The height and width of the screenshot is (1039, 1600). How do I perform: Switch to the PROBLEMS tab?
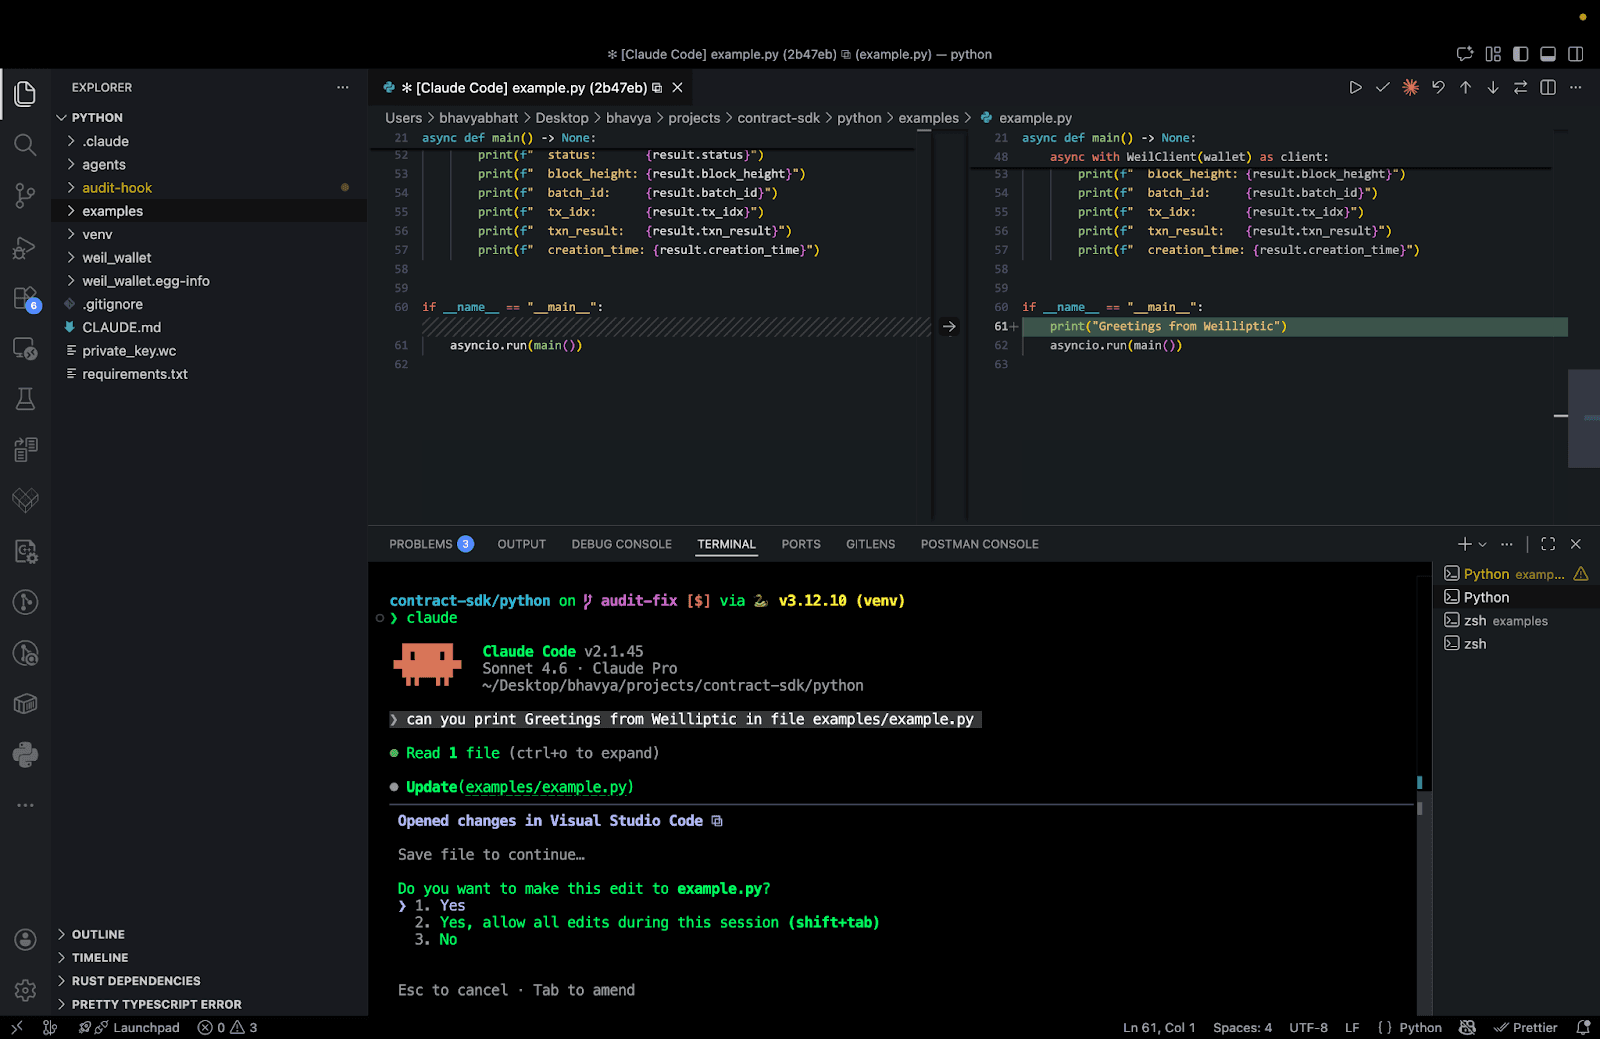tap(421, 544)
